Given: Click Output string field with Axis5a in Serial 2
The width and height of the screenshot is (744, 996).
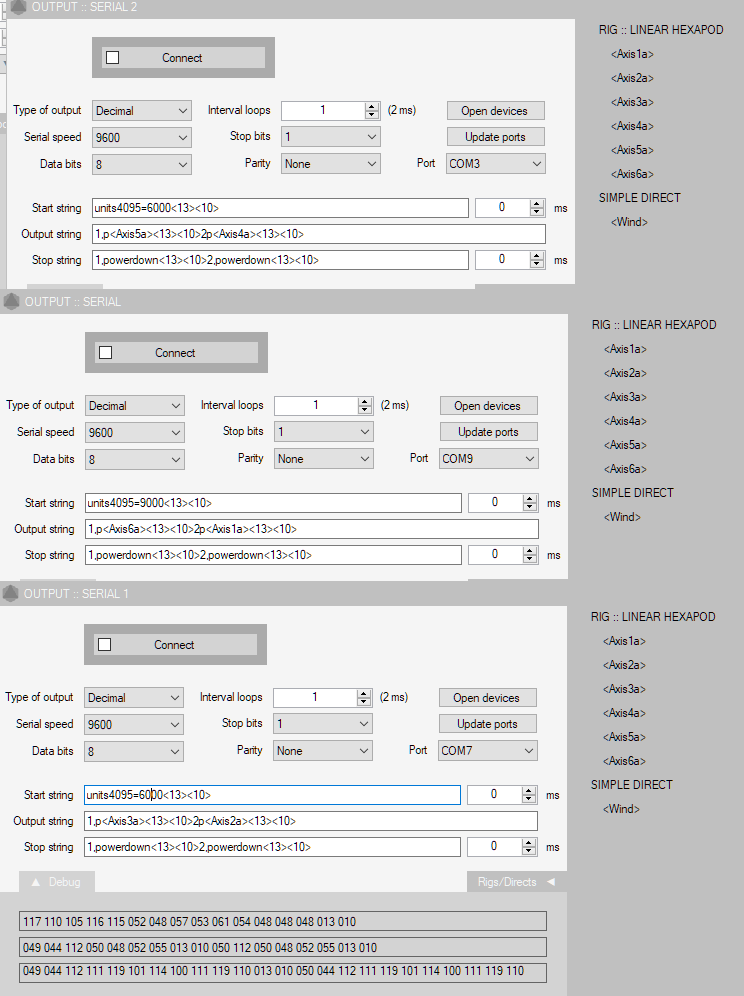Looking at the screenshot, I should pos(318,234).
